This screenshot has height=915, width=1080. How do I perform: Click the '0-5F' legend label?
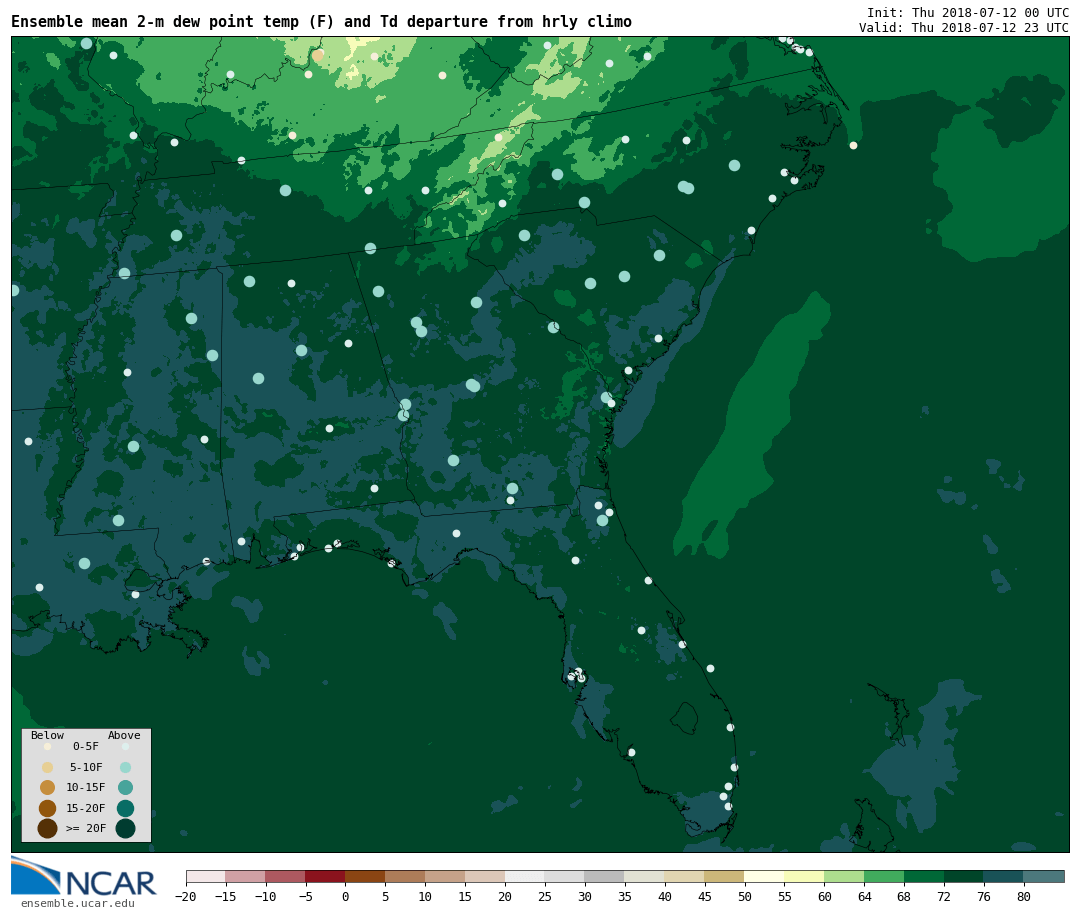coord(86,746)
